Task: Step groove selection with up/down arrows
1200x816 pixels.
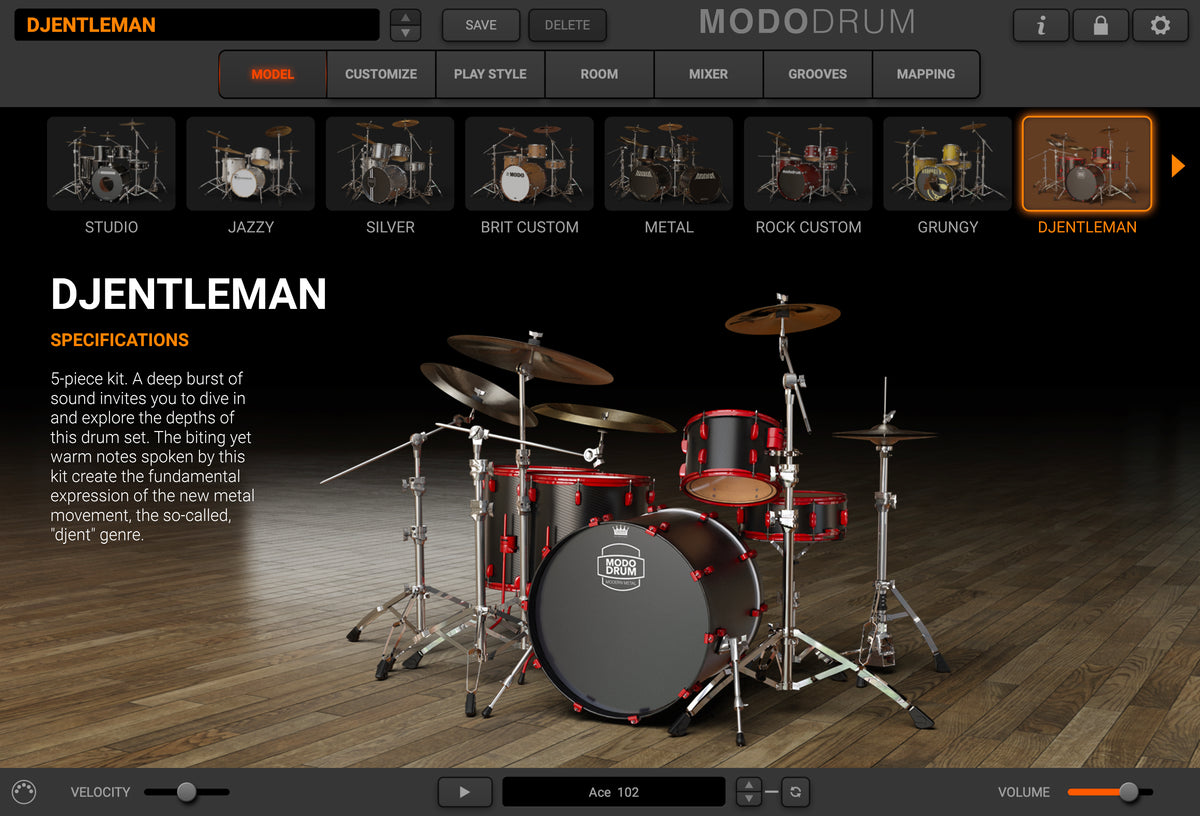Action: pos(749,792)
